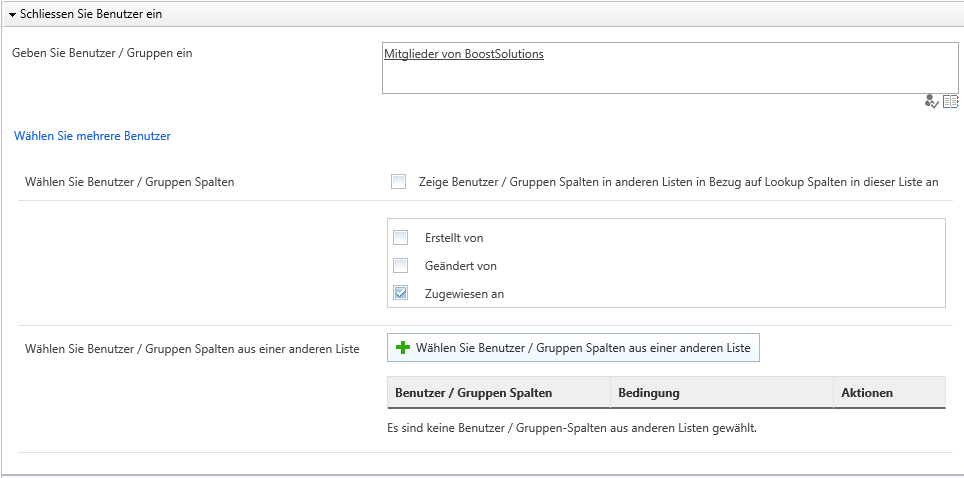Click the Zeige Benutzer in anderen Listen label text
The image size is (964, 478).
point(679,181)
